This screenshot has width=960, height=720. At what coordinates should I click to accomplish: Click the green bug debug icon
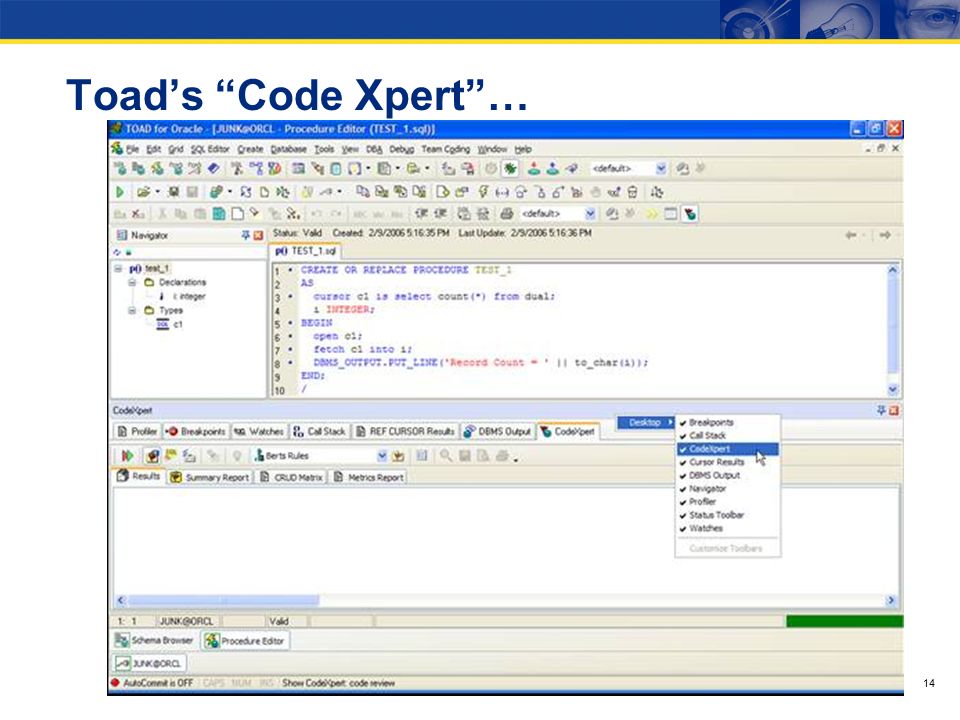[x=510, y=168]
